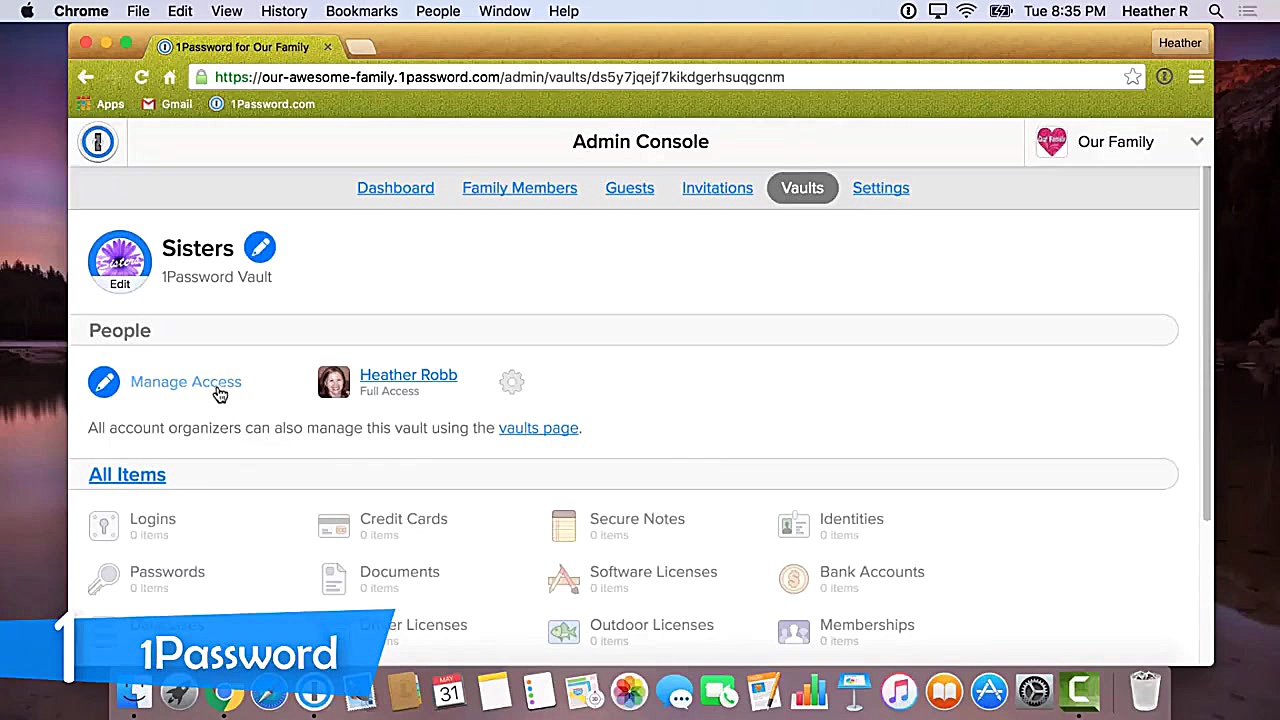1280x720 pixels.
Task: Click the Memberships category icon
Action: click(794, 631)
